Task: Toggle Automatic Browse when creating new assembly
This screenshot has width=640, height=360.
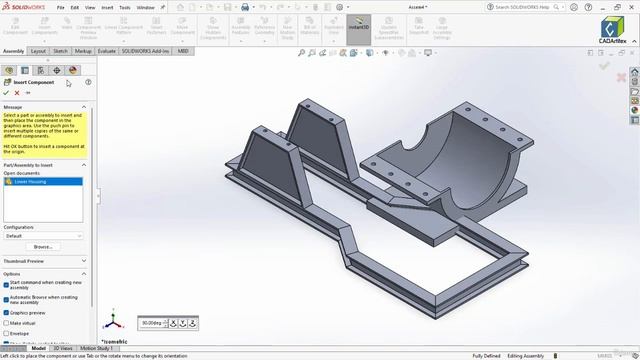Action: point(6,300)
